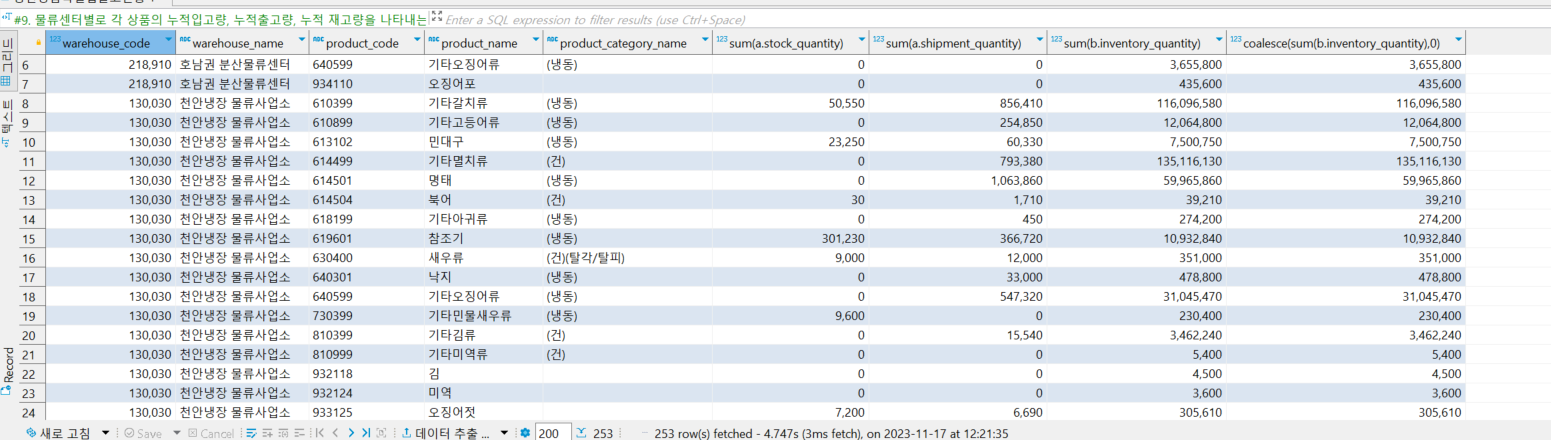The height and width of the screenshot is (440, 1551).
Task: Click the row count icon next to 253
Action: [582, 432]
